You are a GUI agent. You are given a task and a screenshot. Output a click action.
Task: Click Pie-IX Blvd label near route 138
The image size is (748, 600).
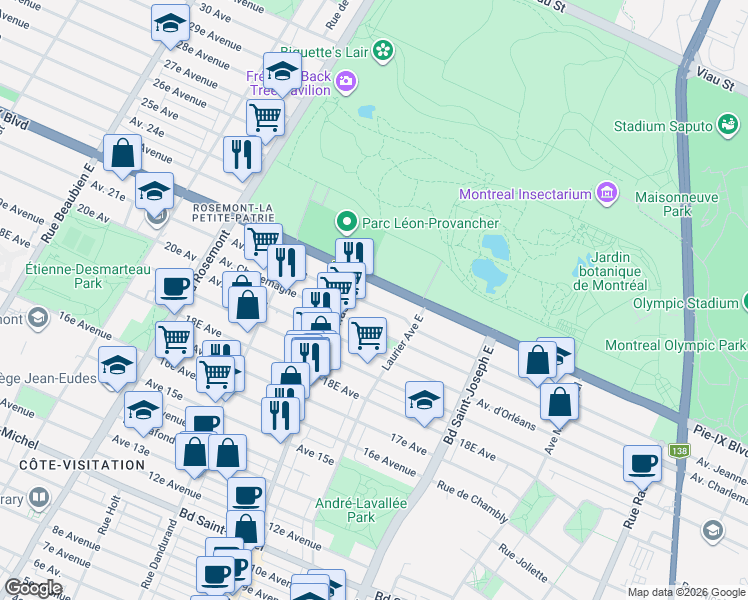tap(720, 439)
